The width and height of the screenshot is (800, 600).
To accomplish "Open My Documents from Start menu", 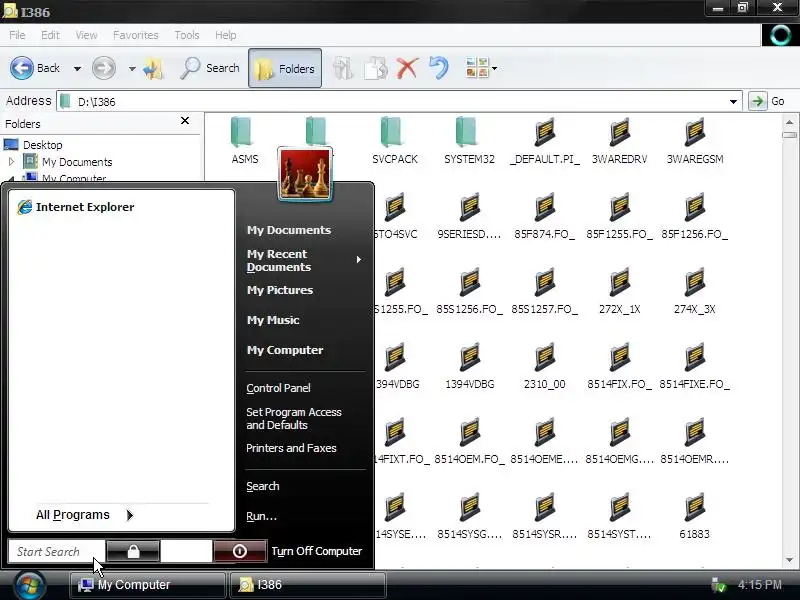I will point(289,230).
